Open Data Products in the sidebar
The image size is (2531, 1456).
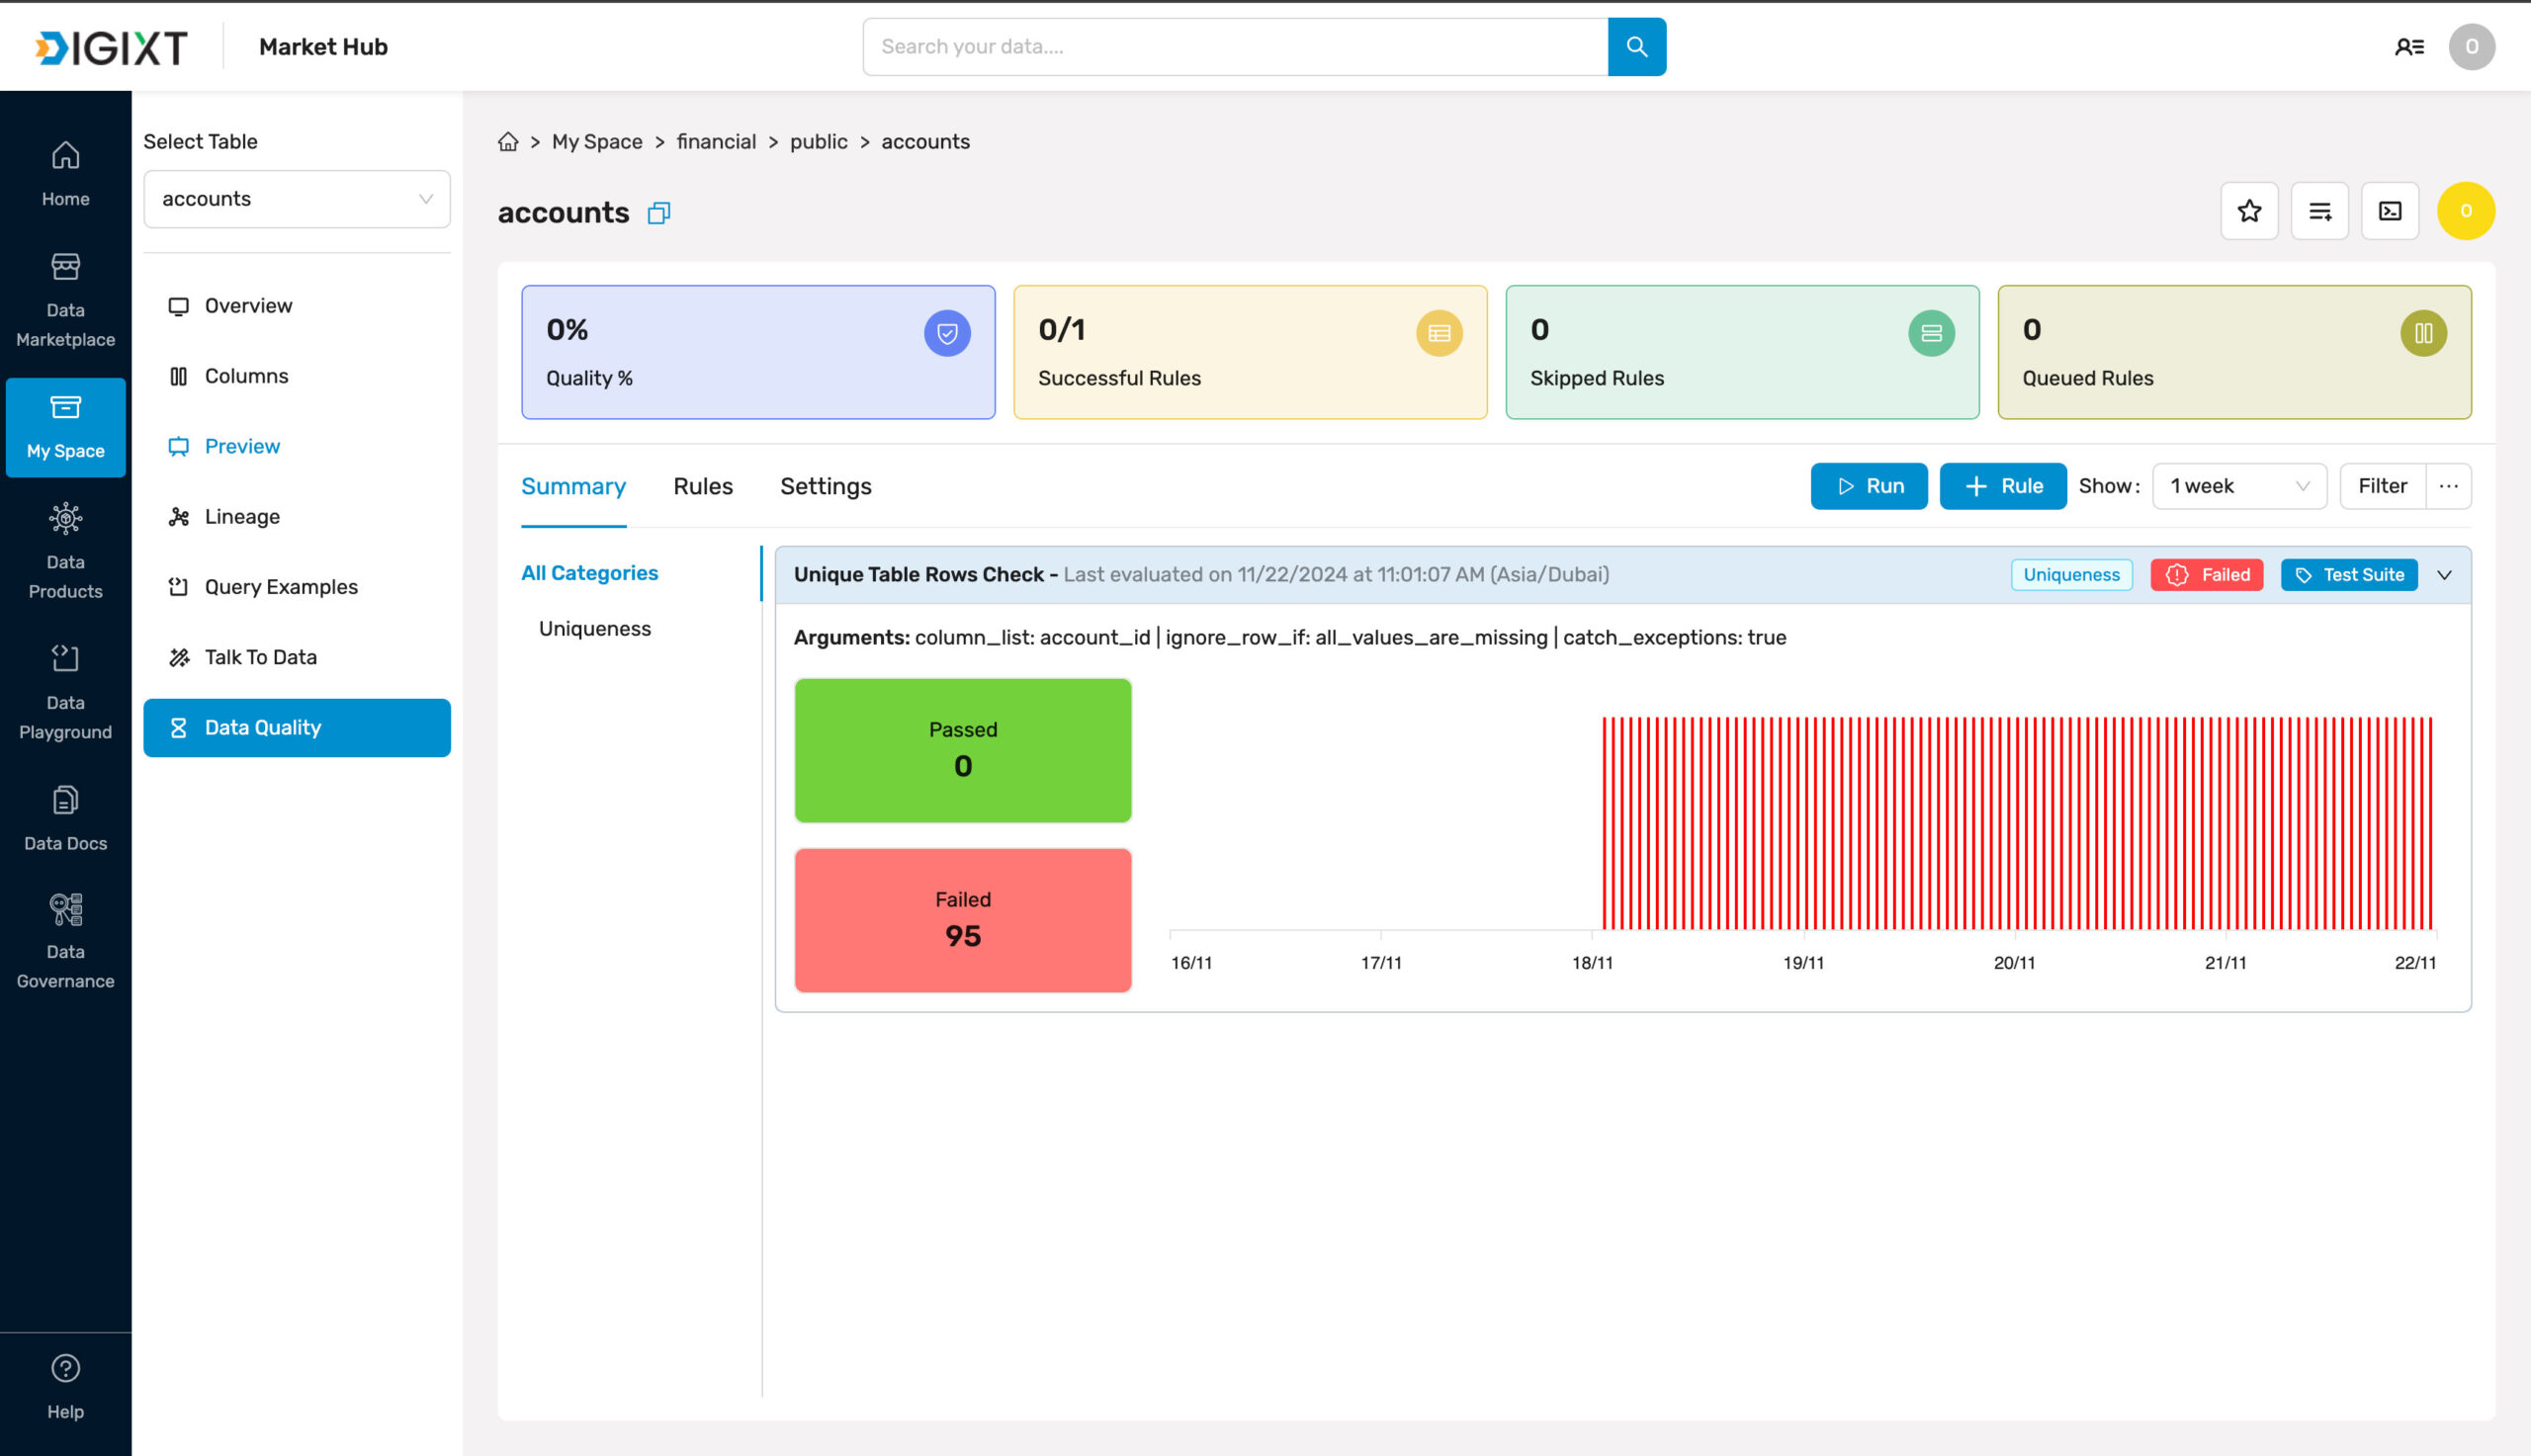click(x=65, y=551)
